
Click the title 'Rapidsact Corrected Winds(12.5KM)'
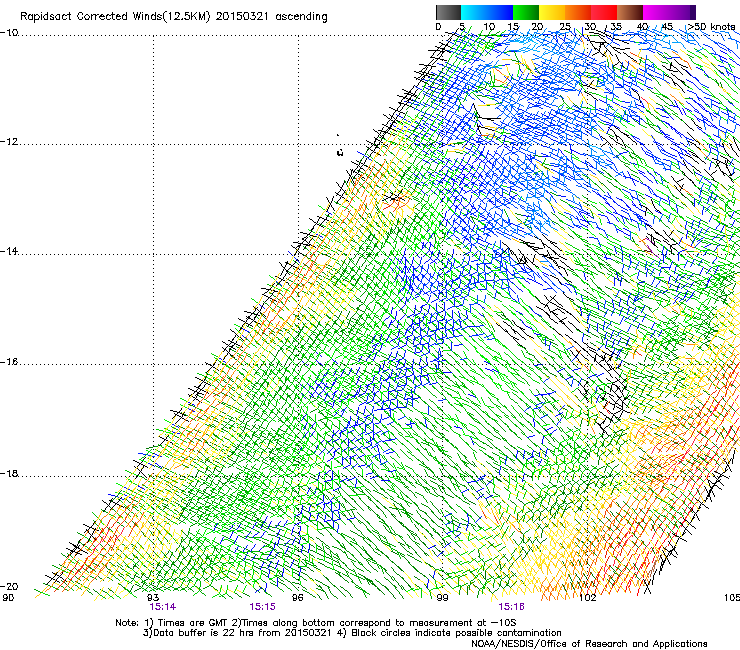tap(115, 17)
